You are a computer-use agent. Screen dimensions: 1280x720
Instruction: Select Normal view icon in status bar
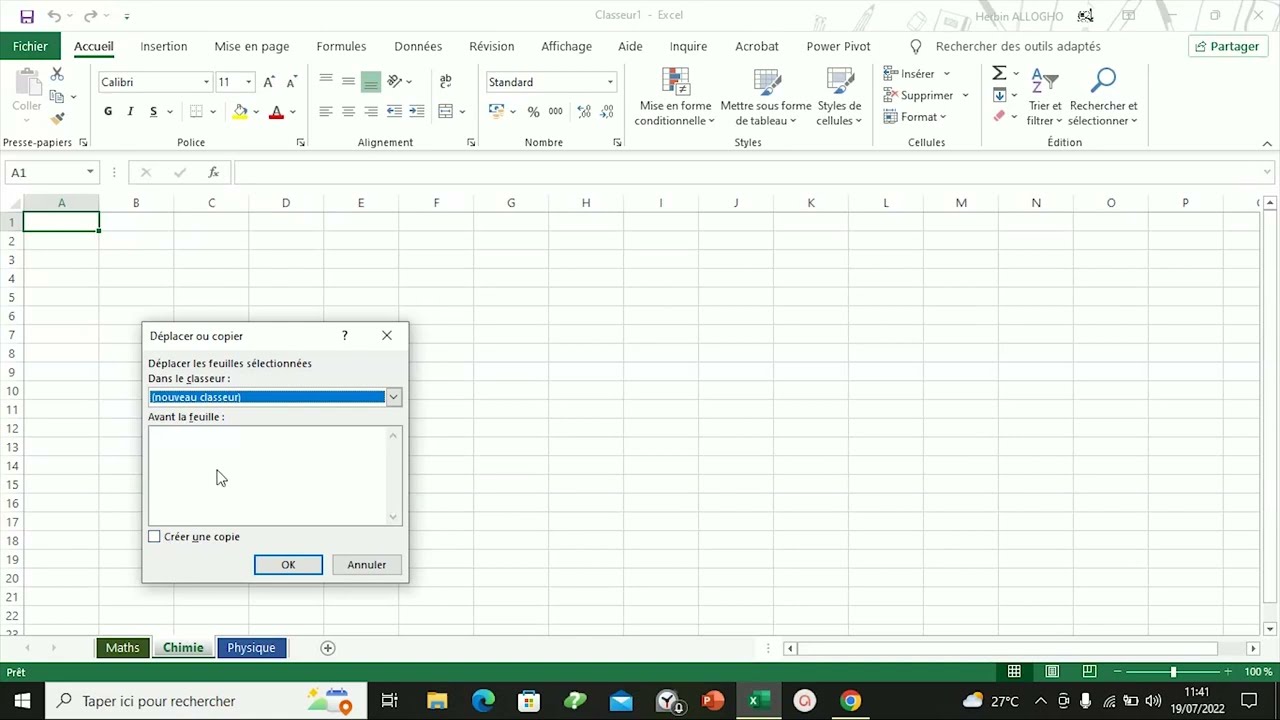coord(1014,672)
